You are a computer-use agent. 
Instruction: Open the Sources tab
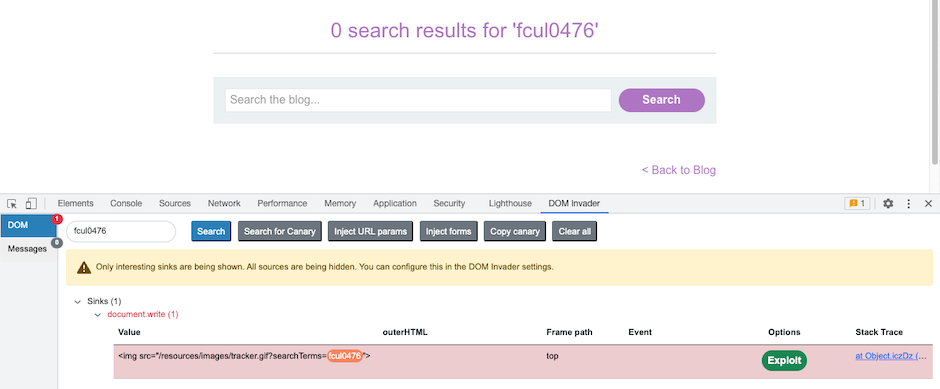point(174,203)
